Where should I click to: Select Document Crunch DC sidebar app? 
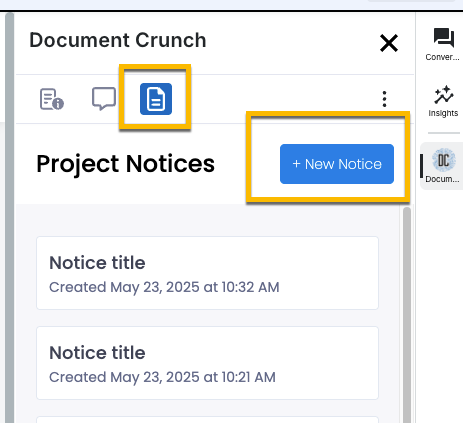point(442,166)
